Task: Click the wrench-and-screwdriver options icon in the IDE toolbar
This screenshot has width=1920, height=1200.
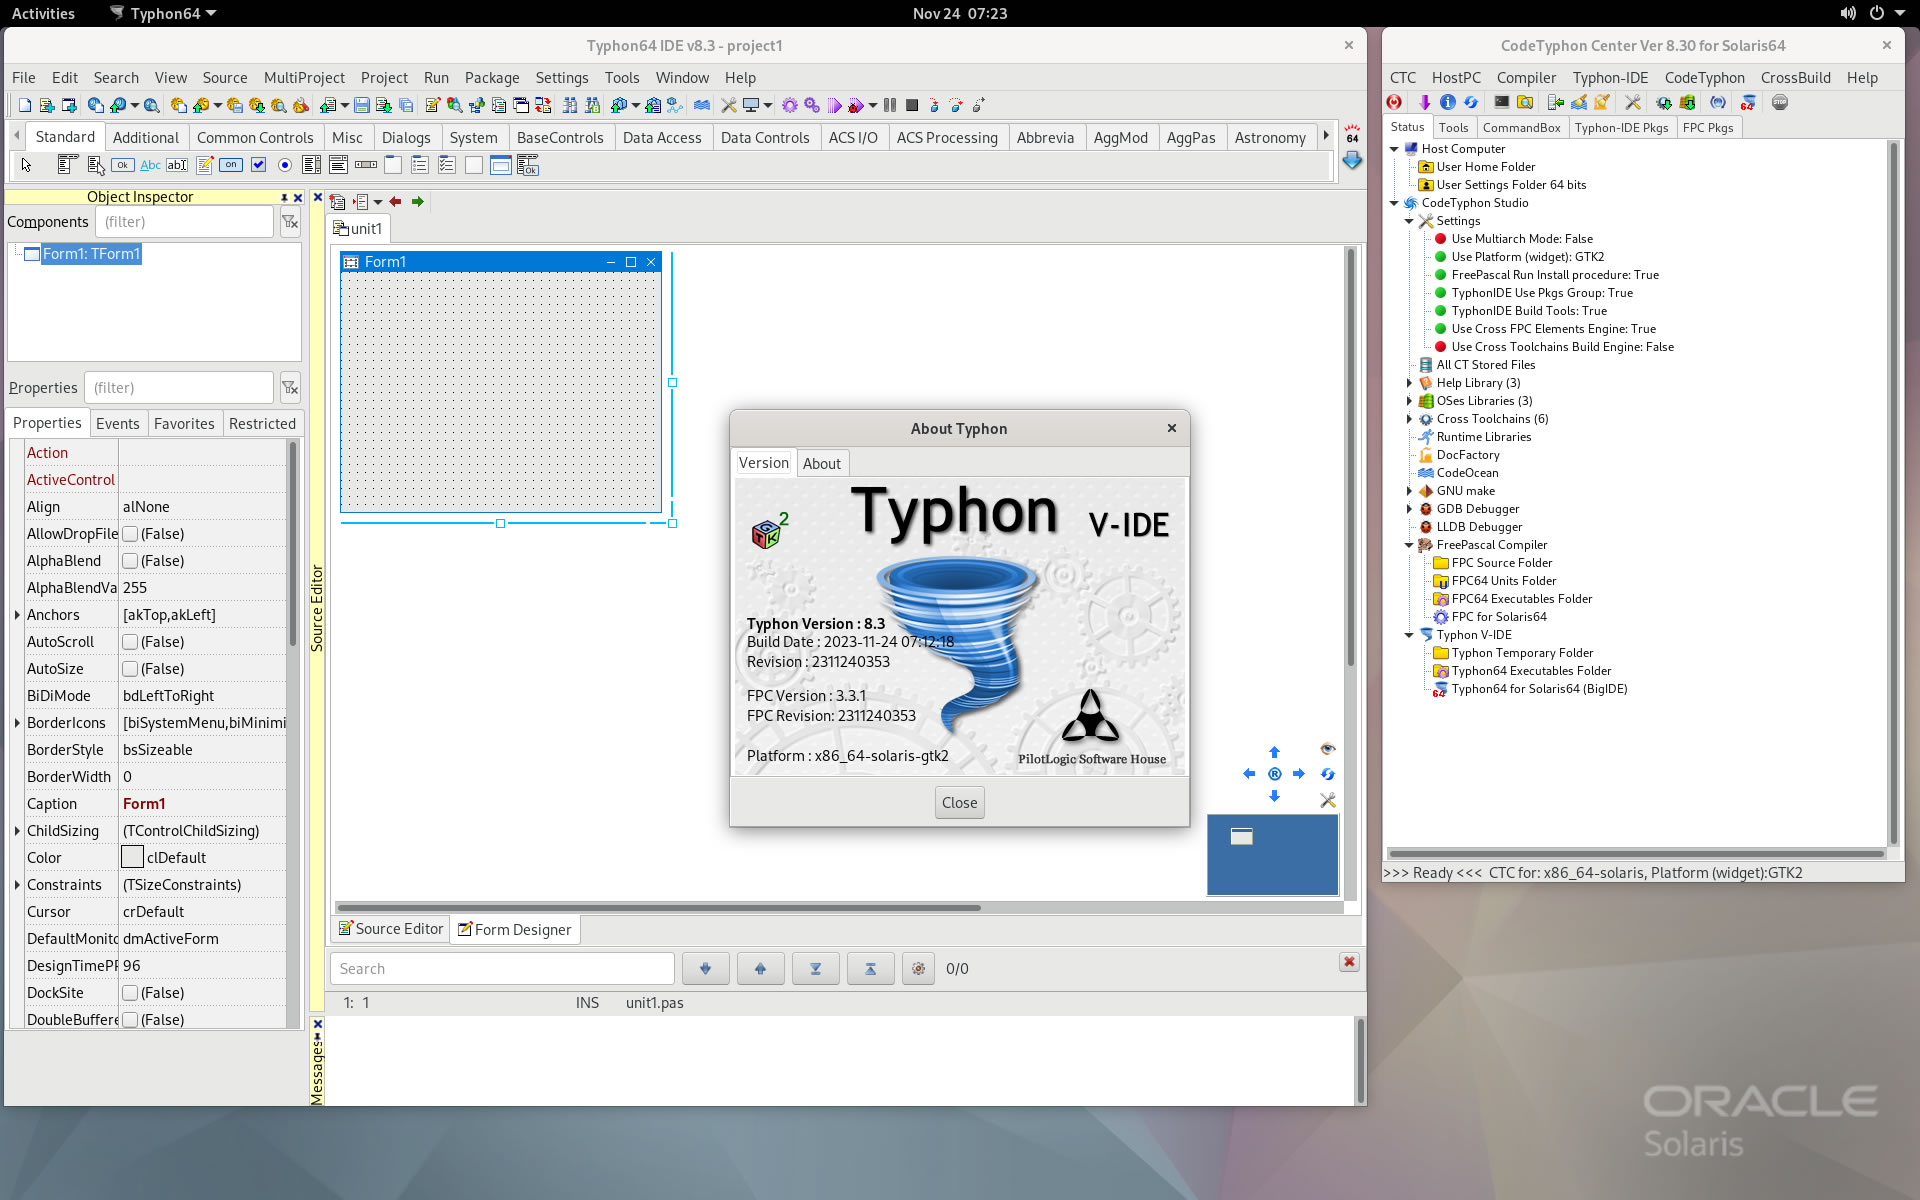Action: tap(729, 105)
